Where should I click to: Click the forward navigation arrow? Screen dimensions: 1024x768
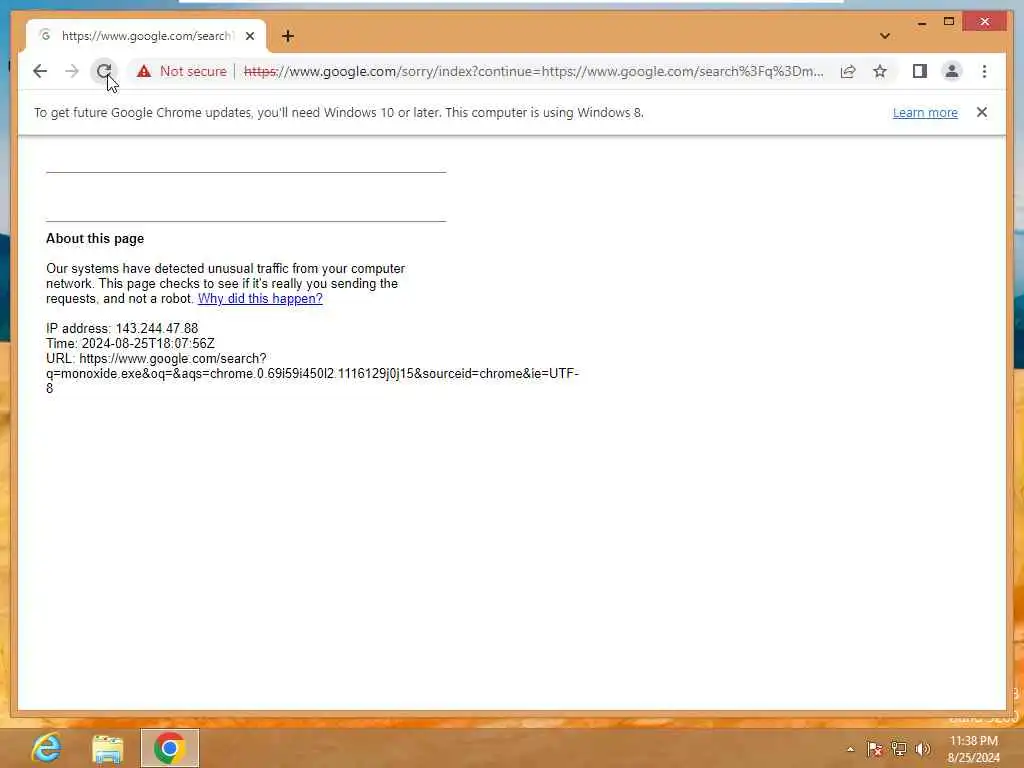72,71
